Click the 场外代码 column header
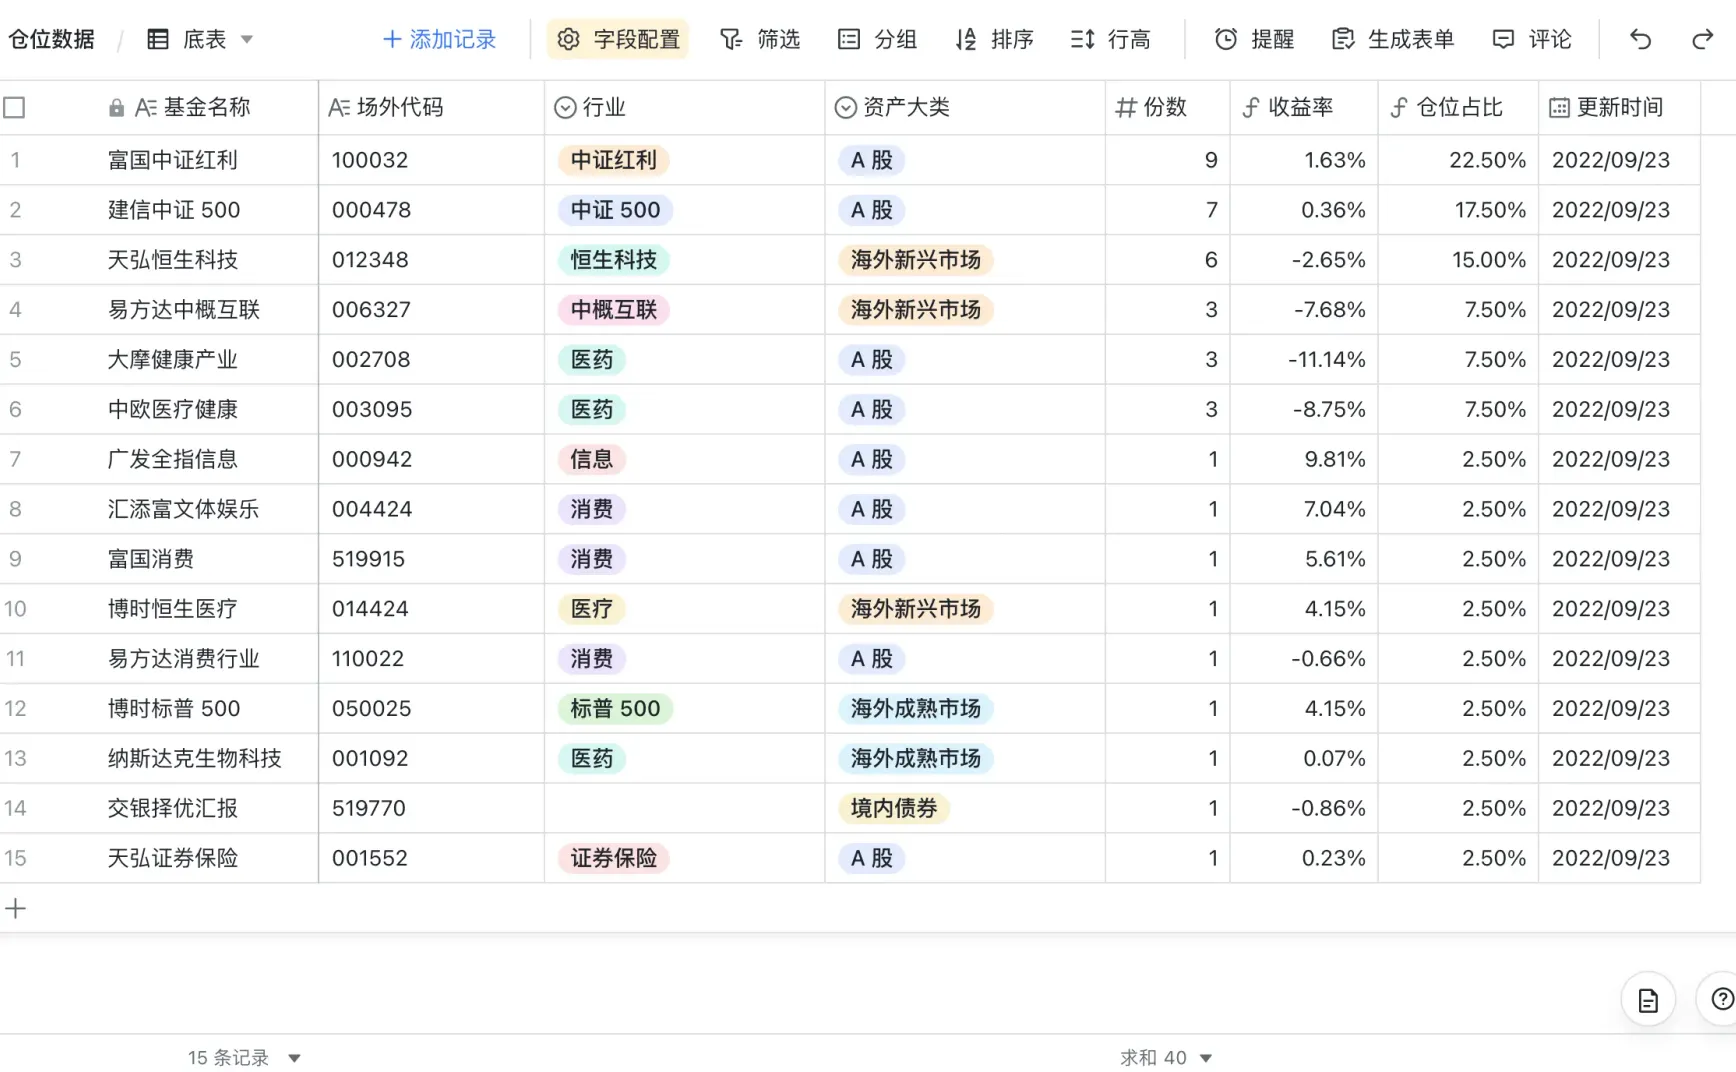The image size is (1736, 1072). point(431,107)
